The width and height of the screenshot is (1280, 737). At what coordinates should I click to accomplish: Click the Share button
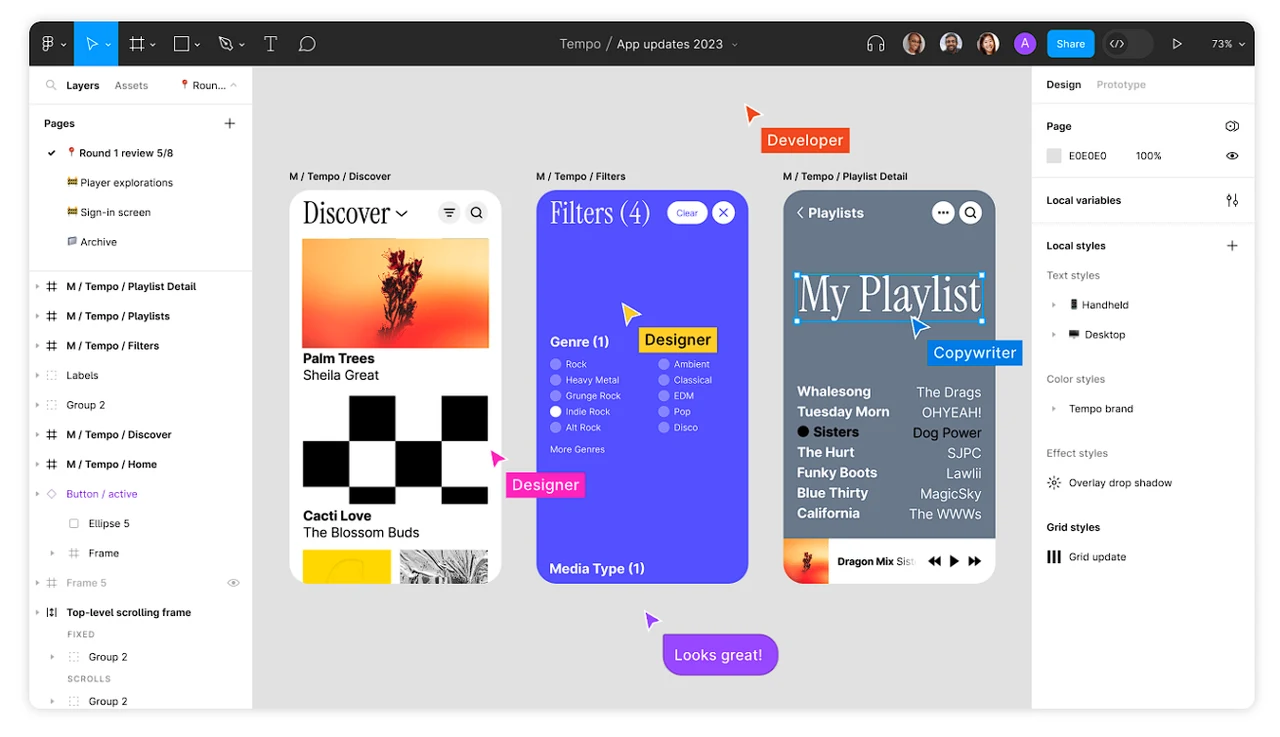[x=1070, y=44]
